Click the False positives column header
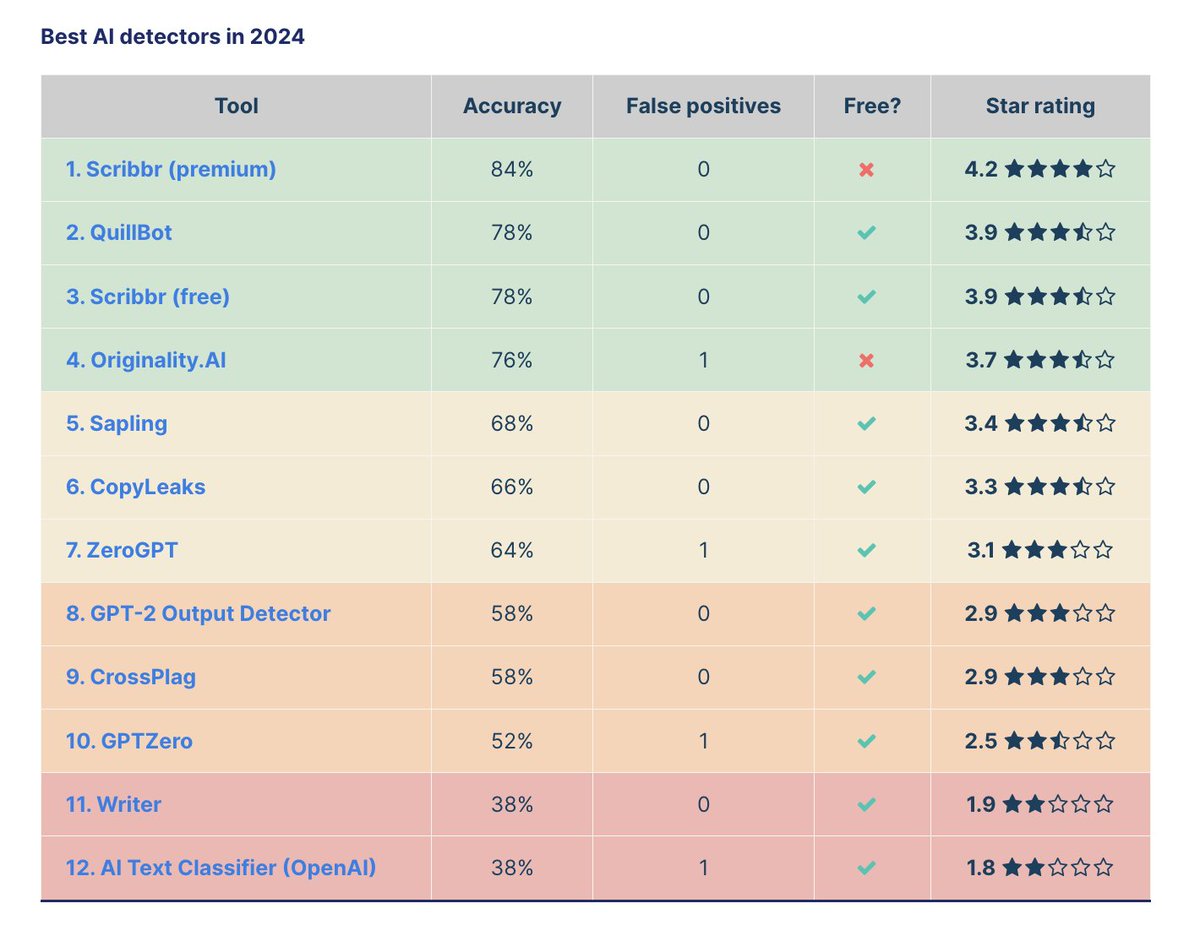This screenshot has width=1200, height=947. click(703, 106)
